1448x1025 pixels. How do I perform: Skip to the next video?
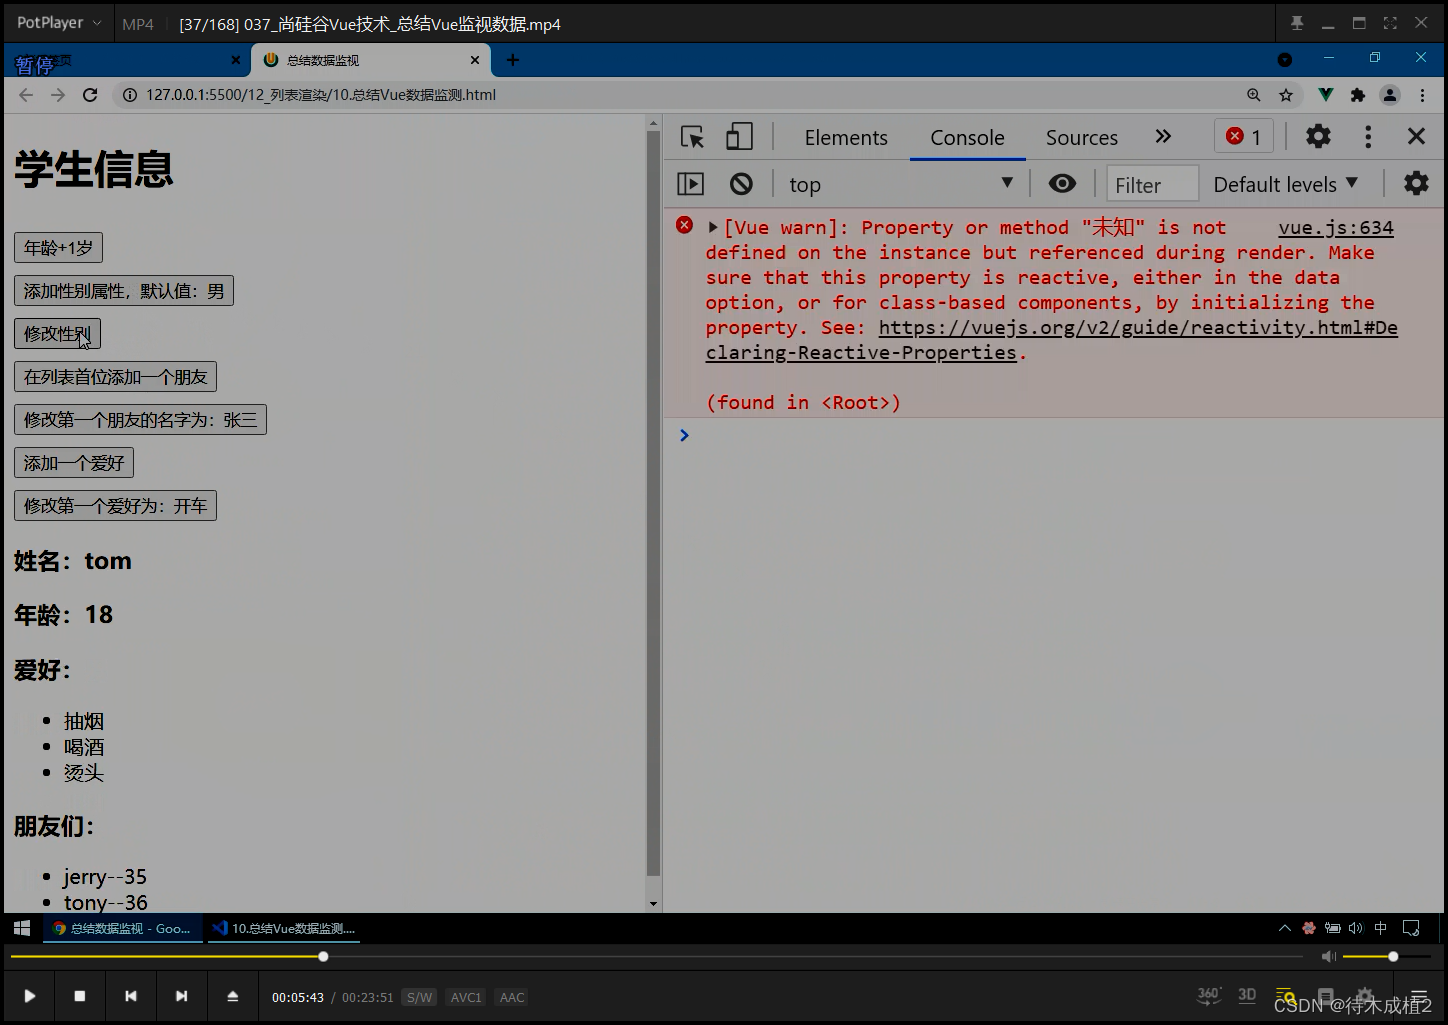point(181,996)
